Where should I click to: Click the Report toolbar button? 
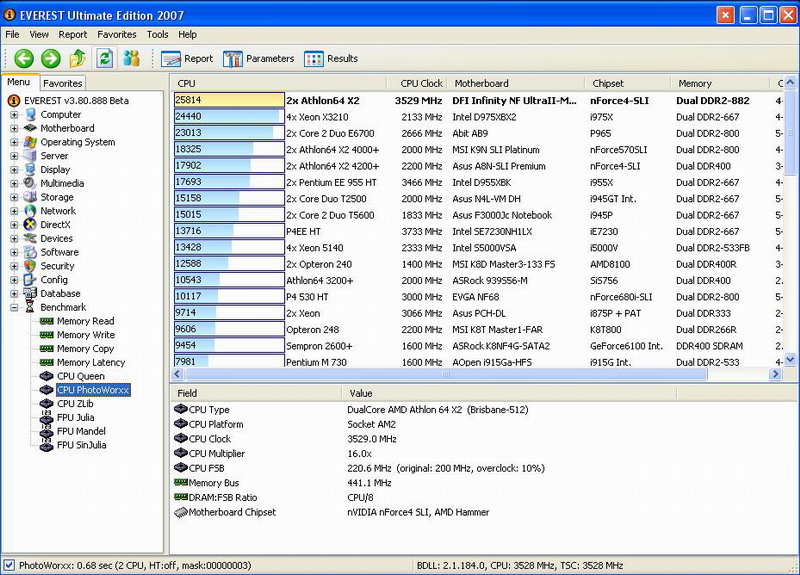(x=187, y=59)
